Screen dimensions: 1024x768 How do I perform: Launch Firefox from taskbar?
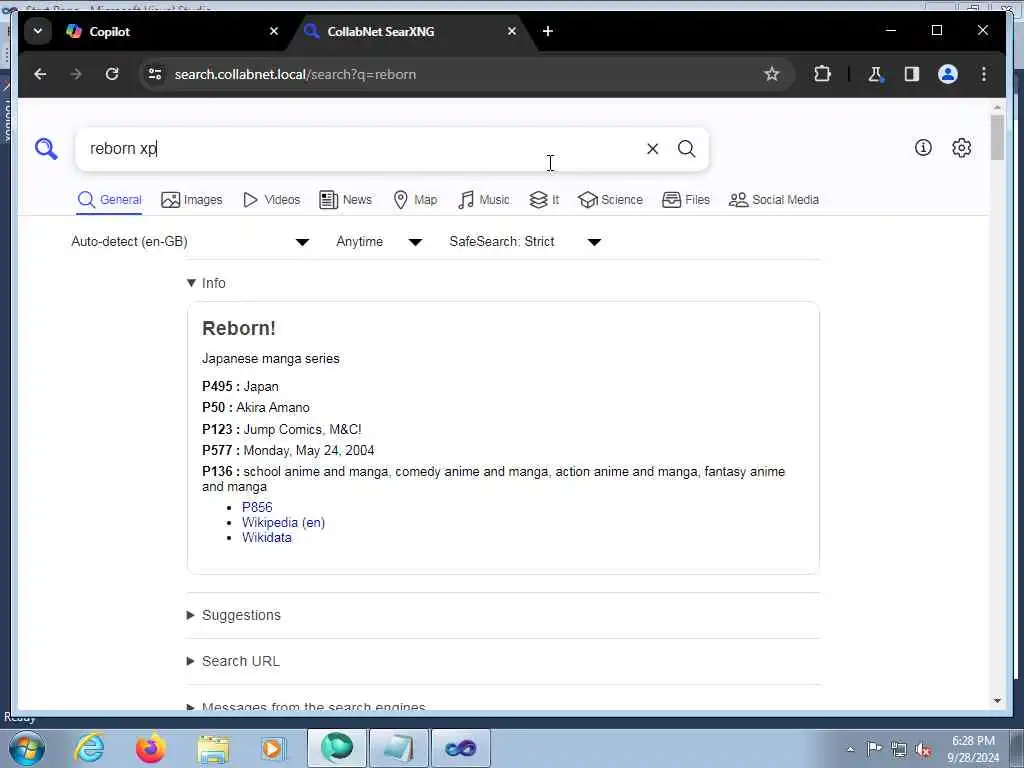(x=150, y=748)
